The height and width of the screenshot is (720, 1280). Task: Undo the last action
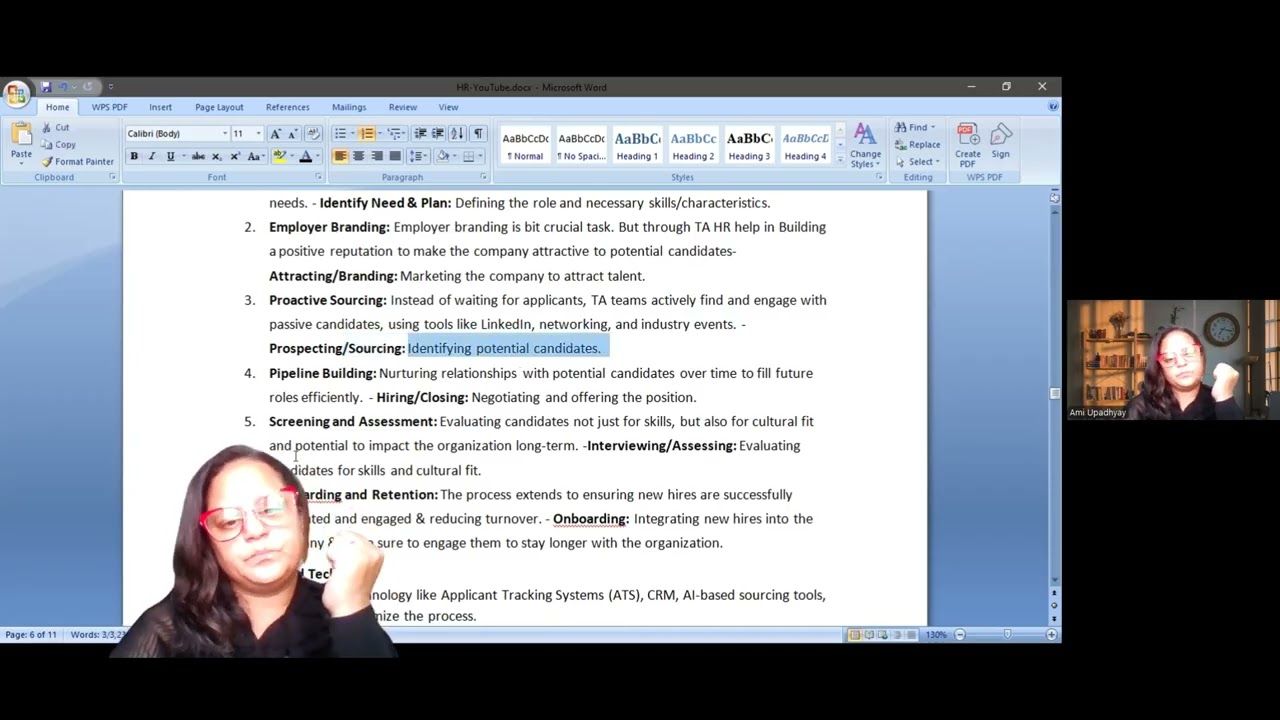click(62, 87)
